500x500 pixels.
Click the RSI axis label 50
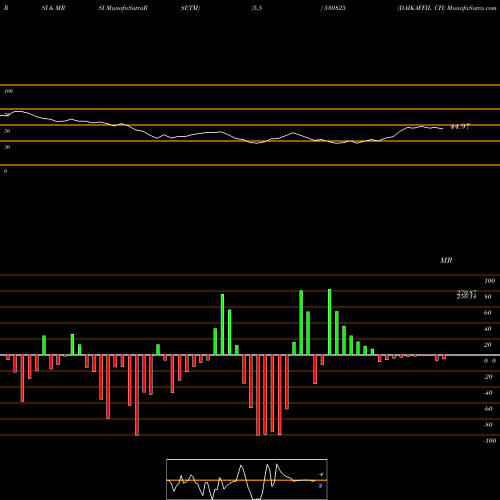(x=7, y=131)
